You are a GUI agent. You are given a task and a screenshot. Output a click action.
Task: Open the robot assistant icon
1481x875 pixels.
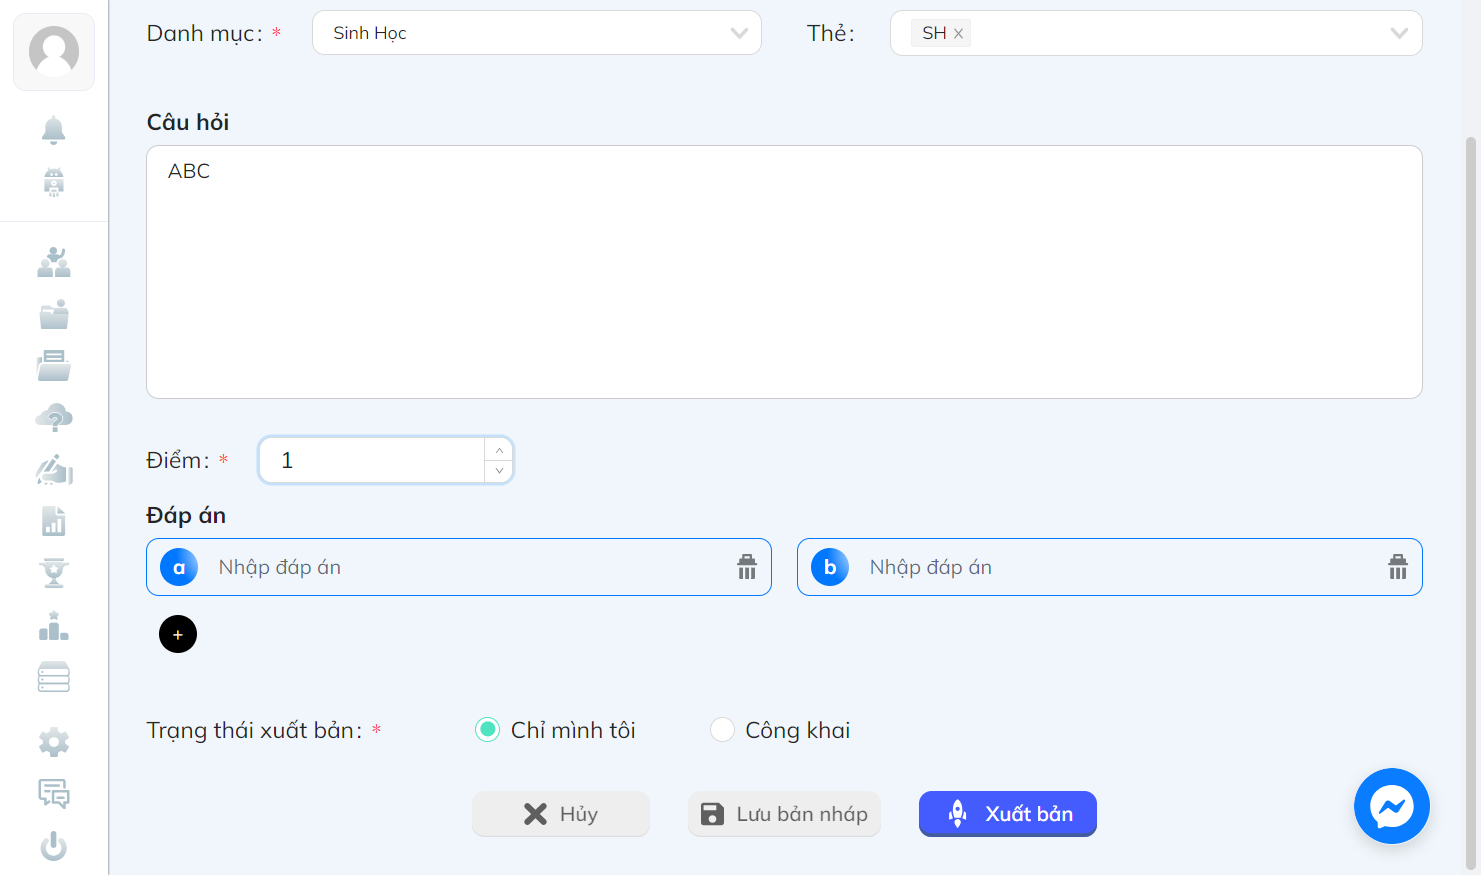[x=54, y=182]
